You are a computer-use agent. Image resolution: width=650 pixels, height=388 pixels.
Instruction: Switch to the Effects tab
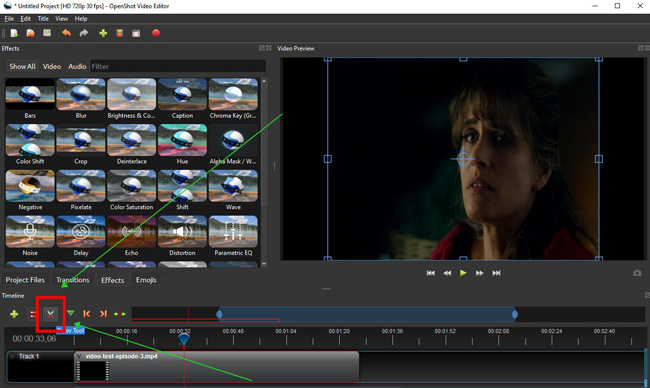point(112,280)
